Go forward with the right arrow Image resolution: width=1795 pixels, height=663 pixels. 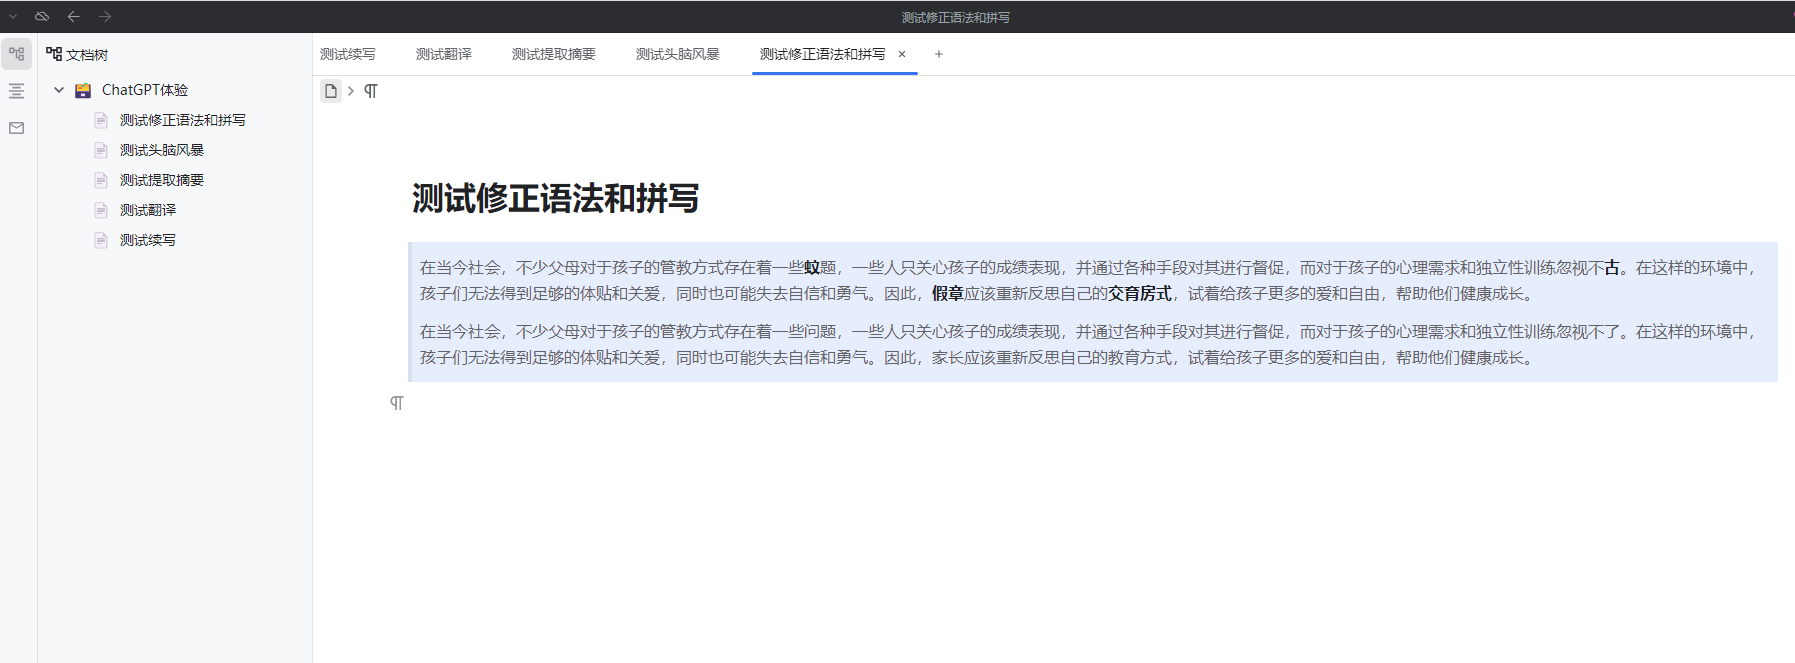105,16
